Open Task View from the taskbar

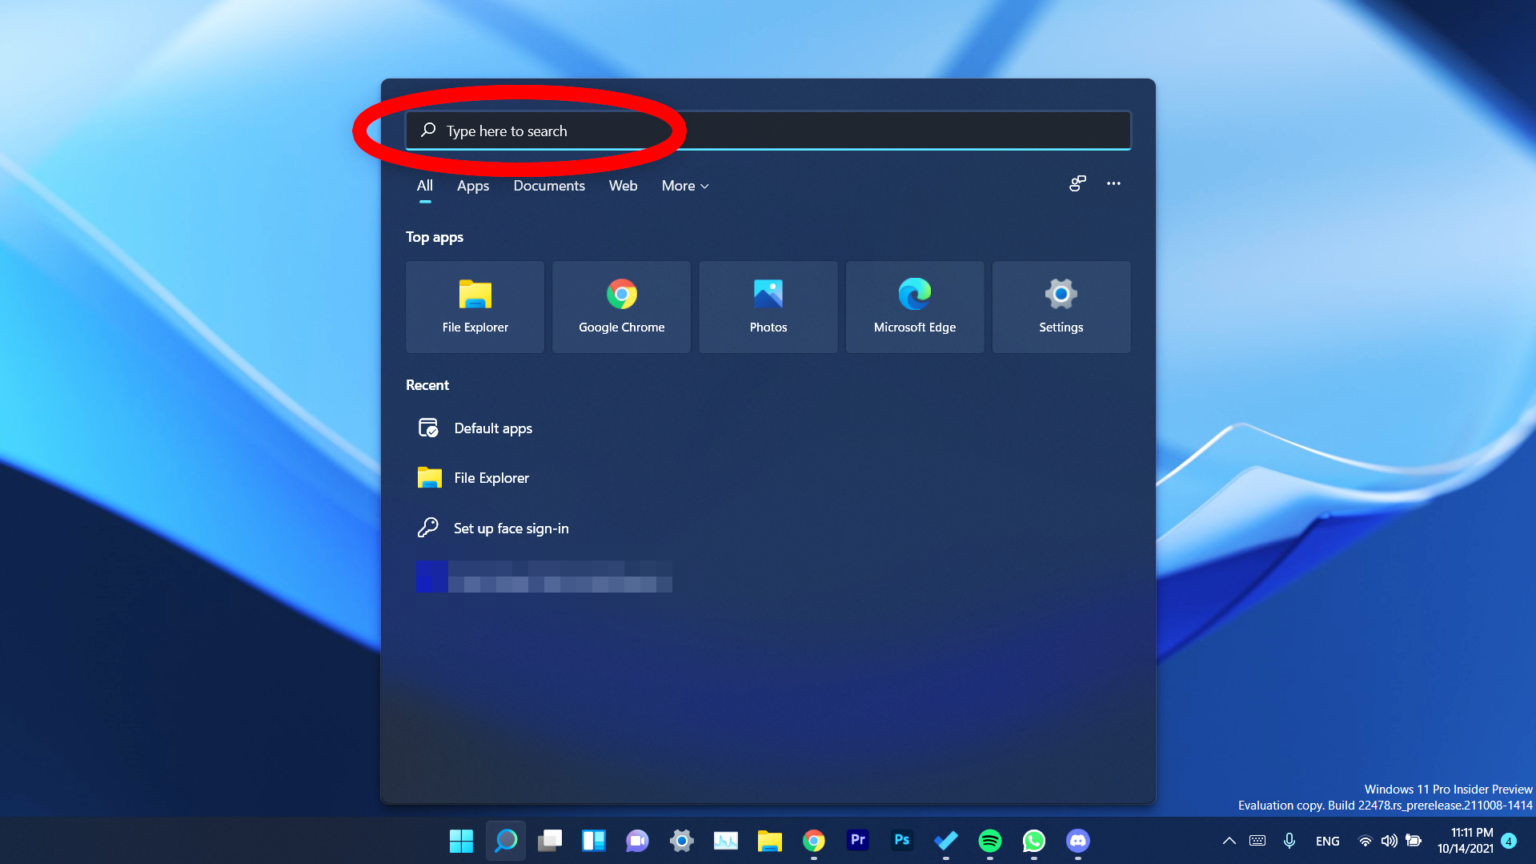(550, 841)
